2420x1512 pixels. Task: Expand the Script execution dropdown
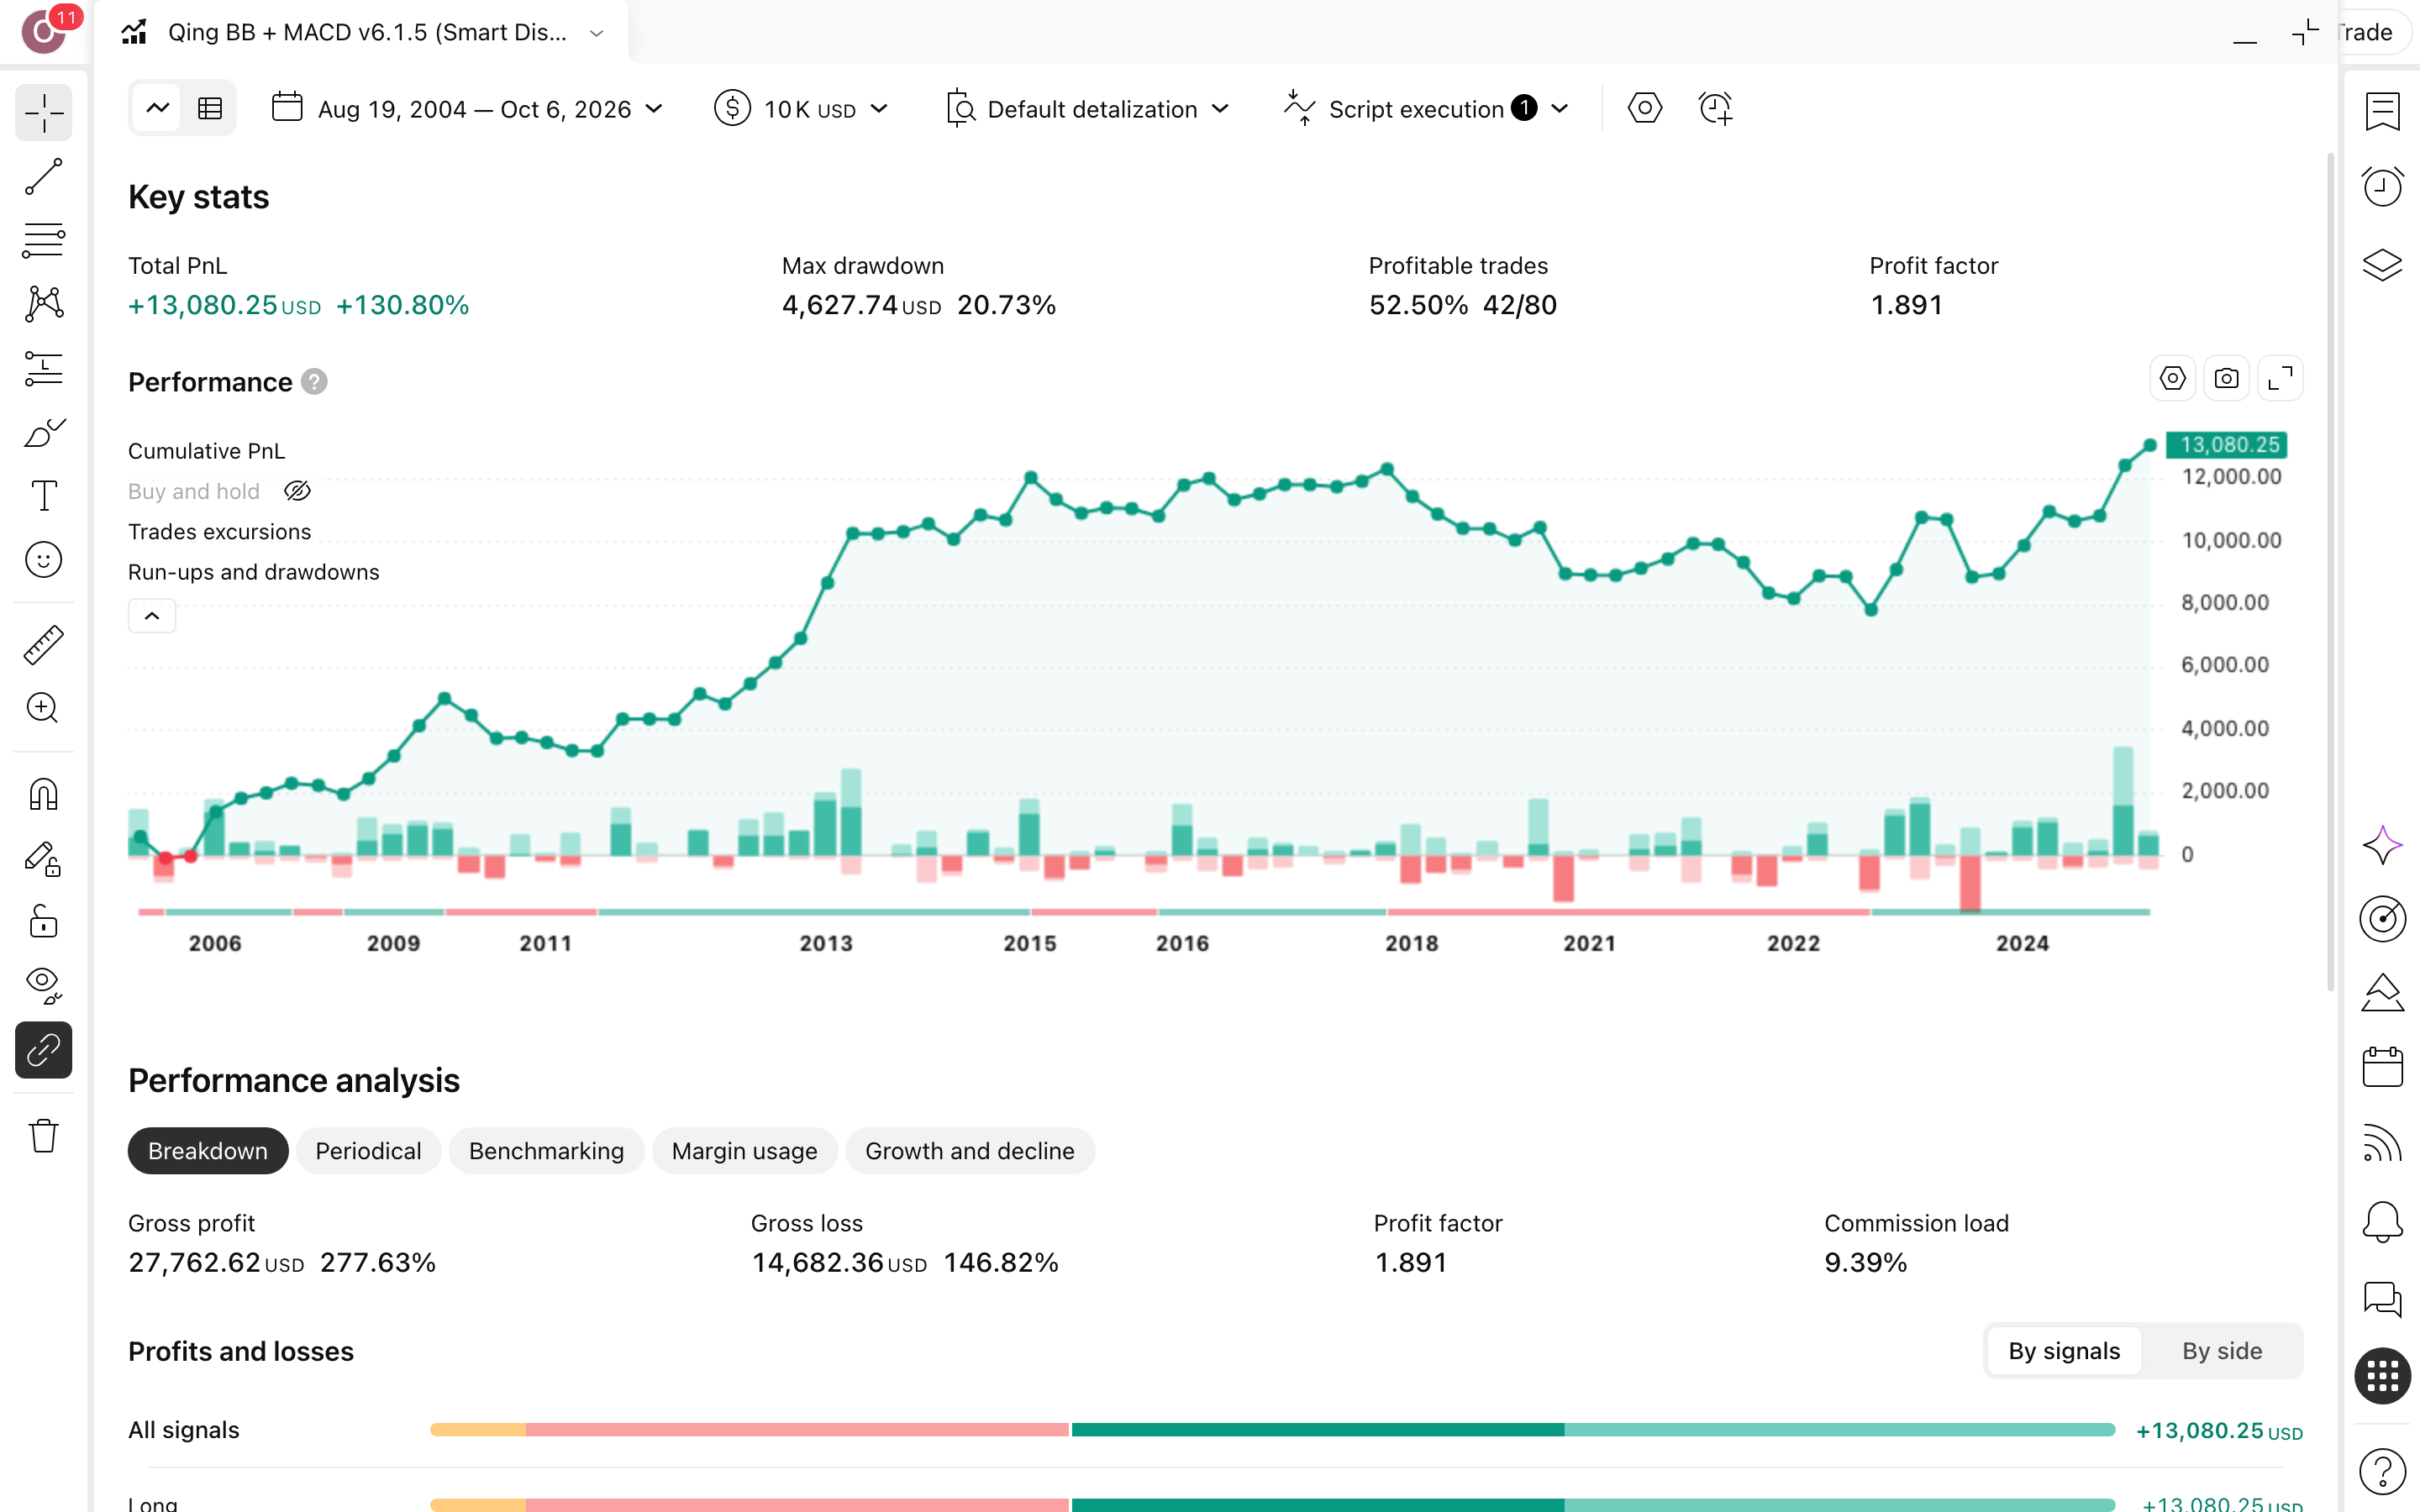tap(1426, 108)
